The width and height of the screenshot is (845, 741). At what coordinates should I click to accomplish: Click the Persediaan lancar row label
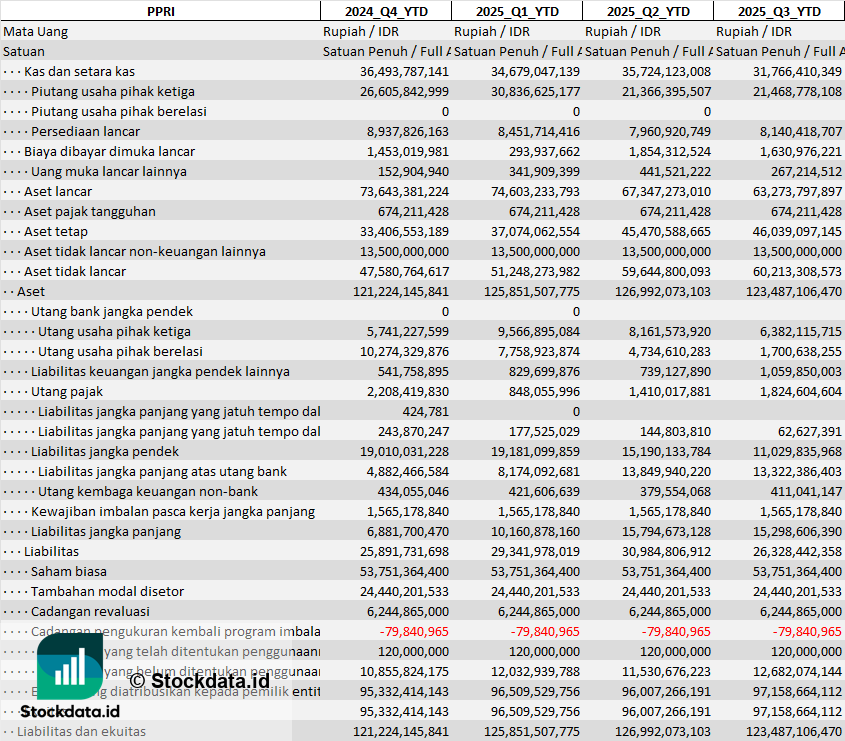[85, 131]
